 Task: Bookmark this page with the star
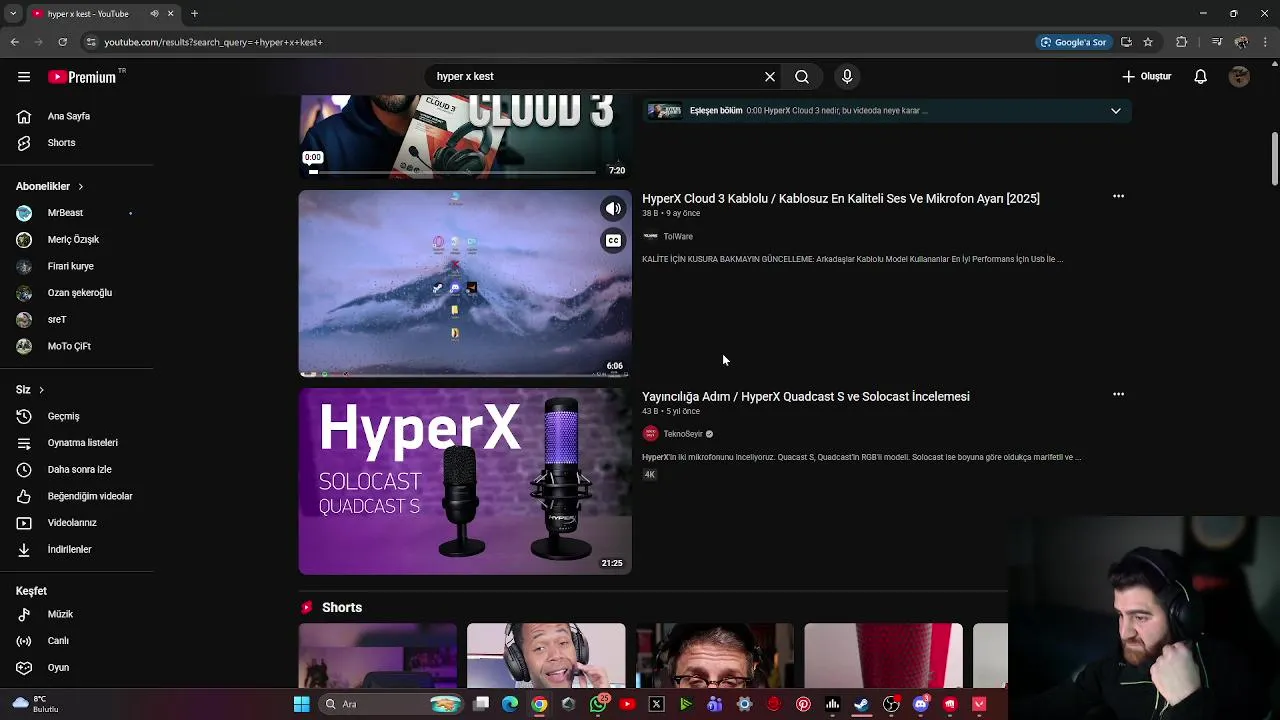pyautogui.click(x=1148, y=42)
